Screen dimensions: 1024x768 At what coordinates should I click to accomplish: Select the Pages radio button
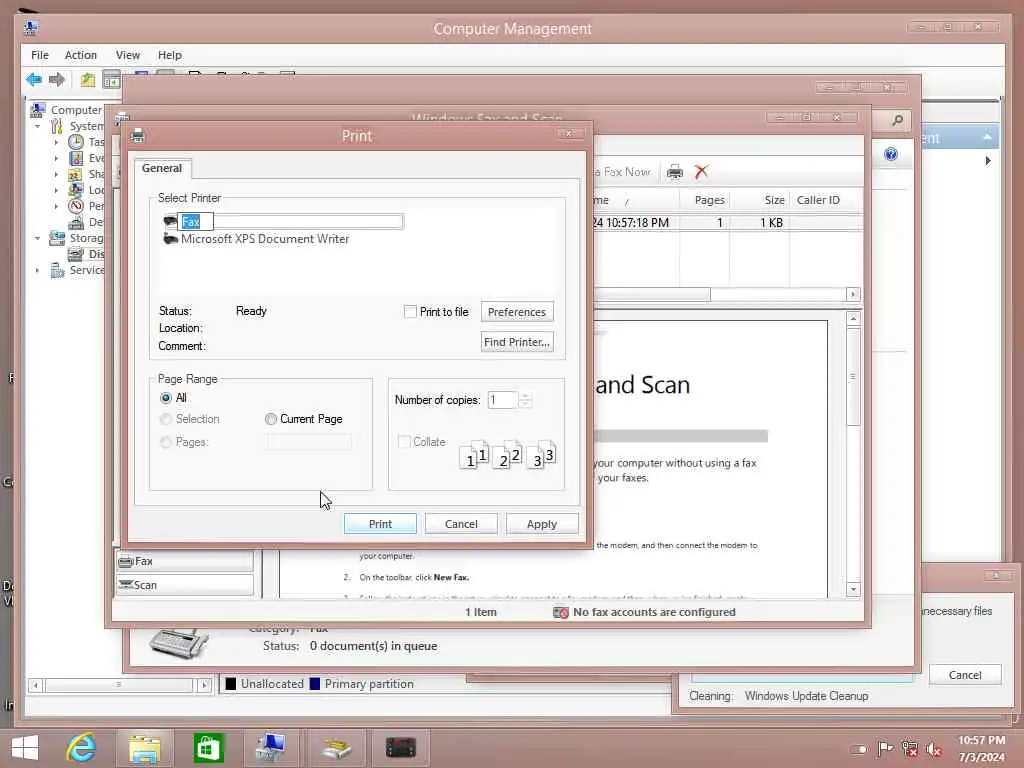[x=166, y=442]
